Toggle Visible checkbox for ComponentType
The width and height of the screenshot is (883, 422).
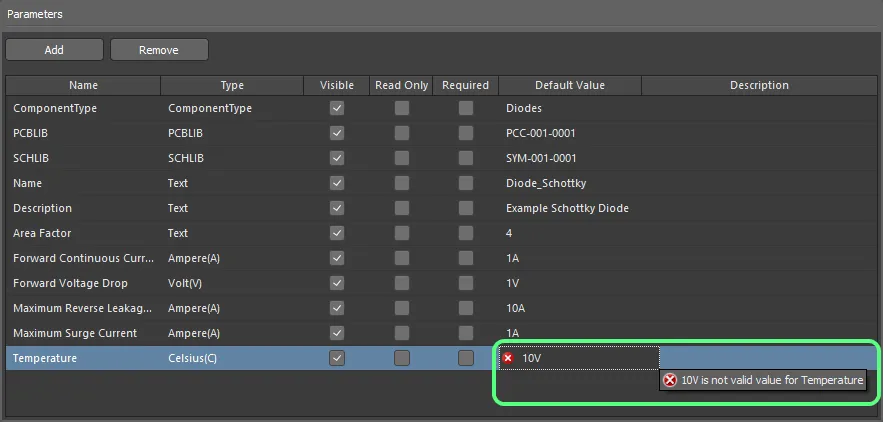tap(337, 108)
